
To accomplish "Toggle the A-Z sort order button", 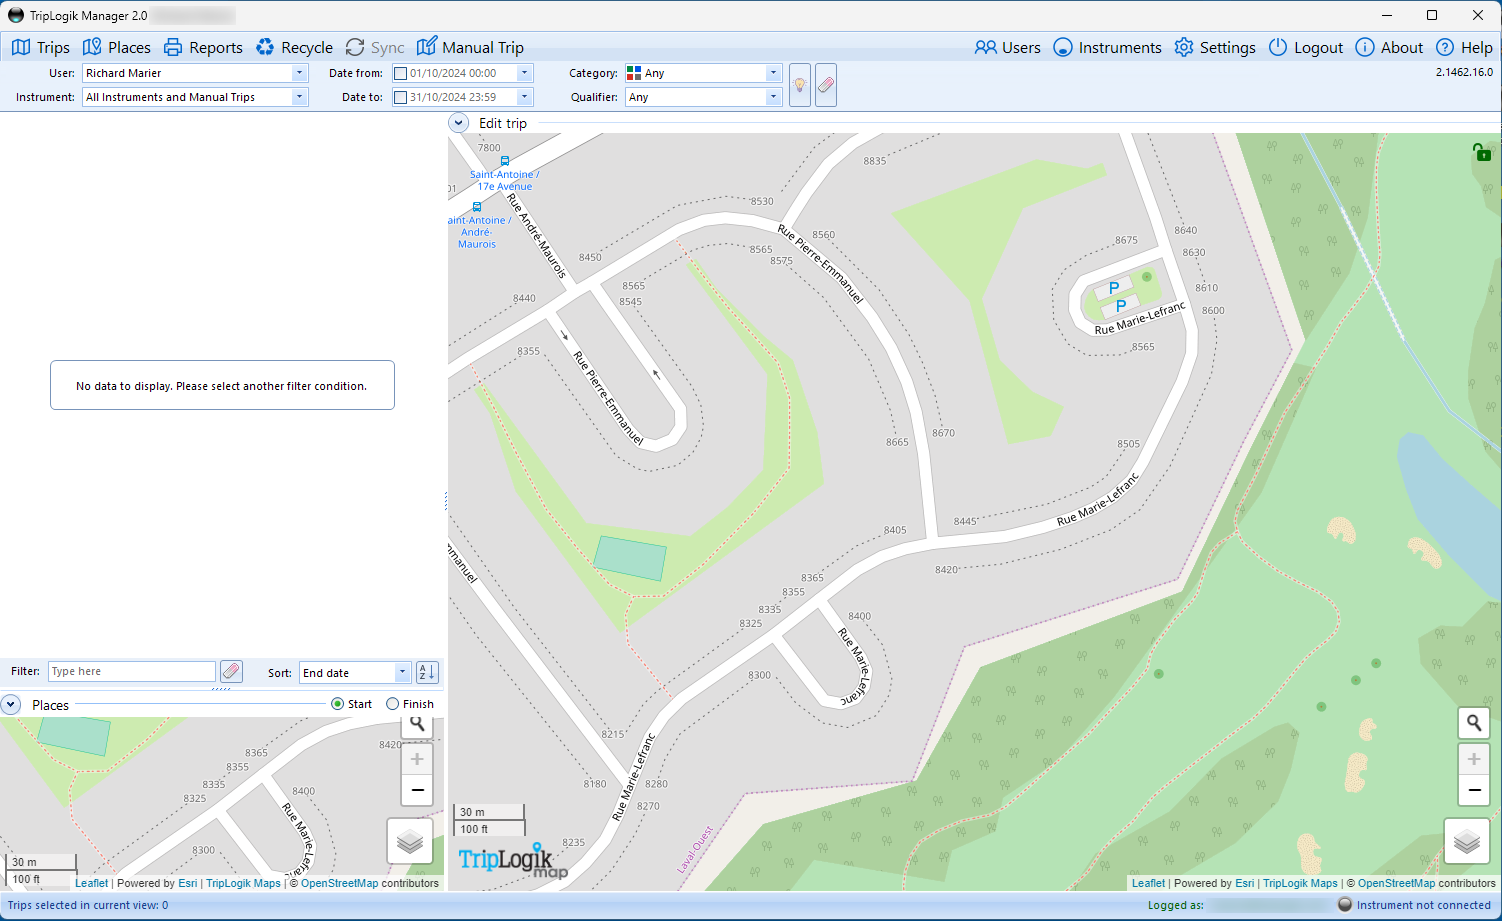I will point(427,673).
